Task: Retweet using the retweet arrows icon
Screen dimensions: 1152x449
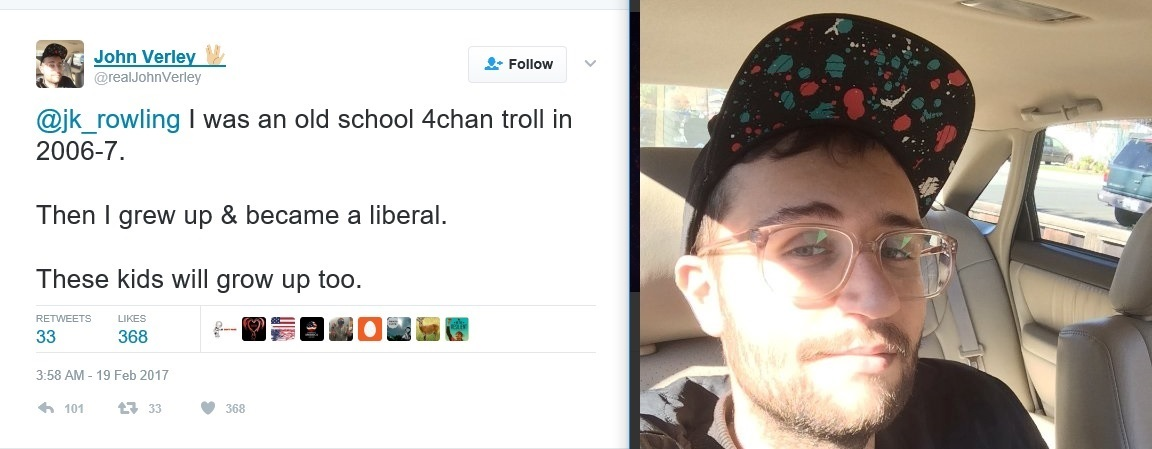Action: (129, 408)
